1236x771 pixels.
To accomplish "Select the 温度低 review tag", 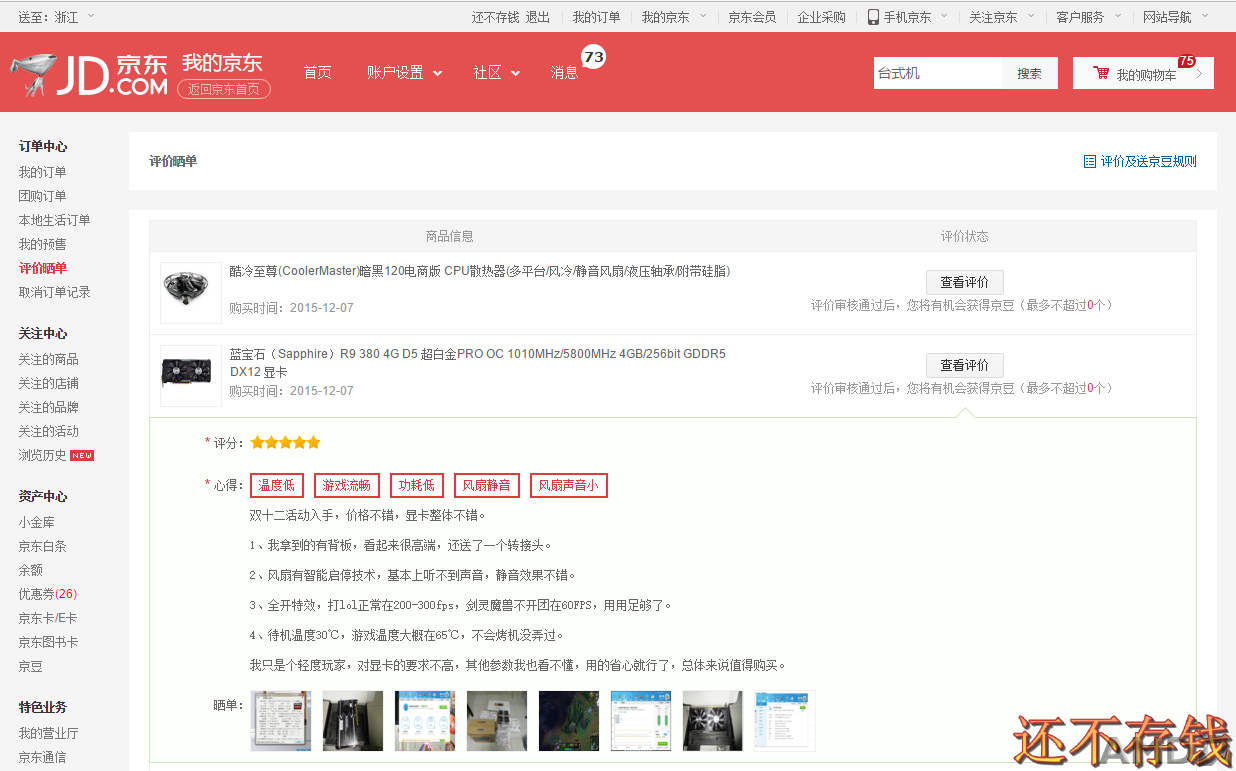I will 277,486.
